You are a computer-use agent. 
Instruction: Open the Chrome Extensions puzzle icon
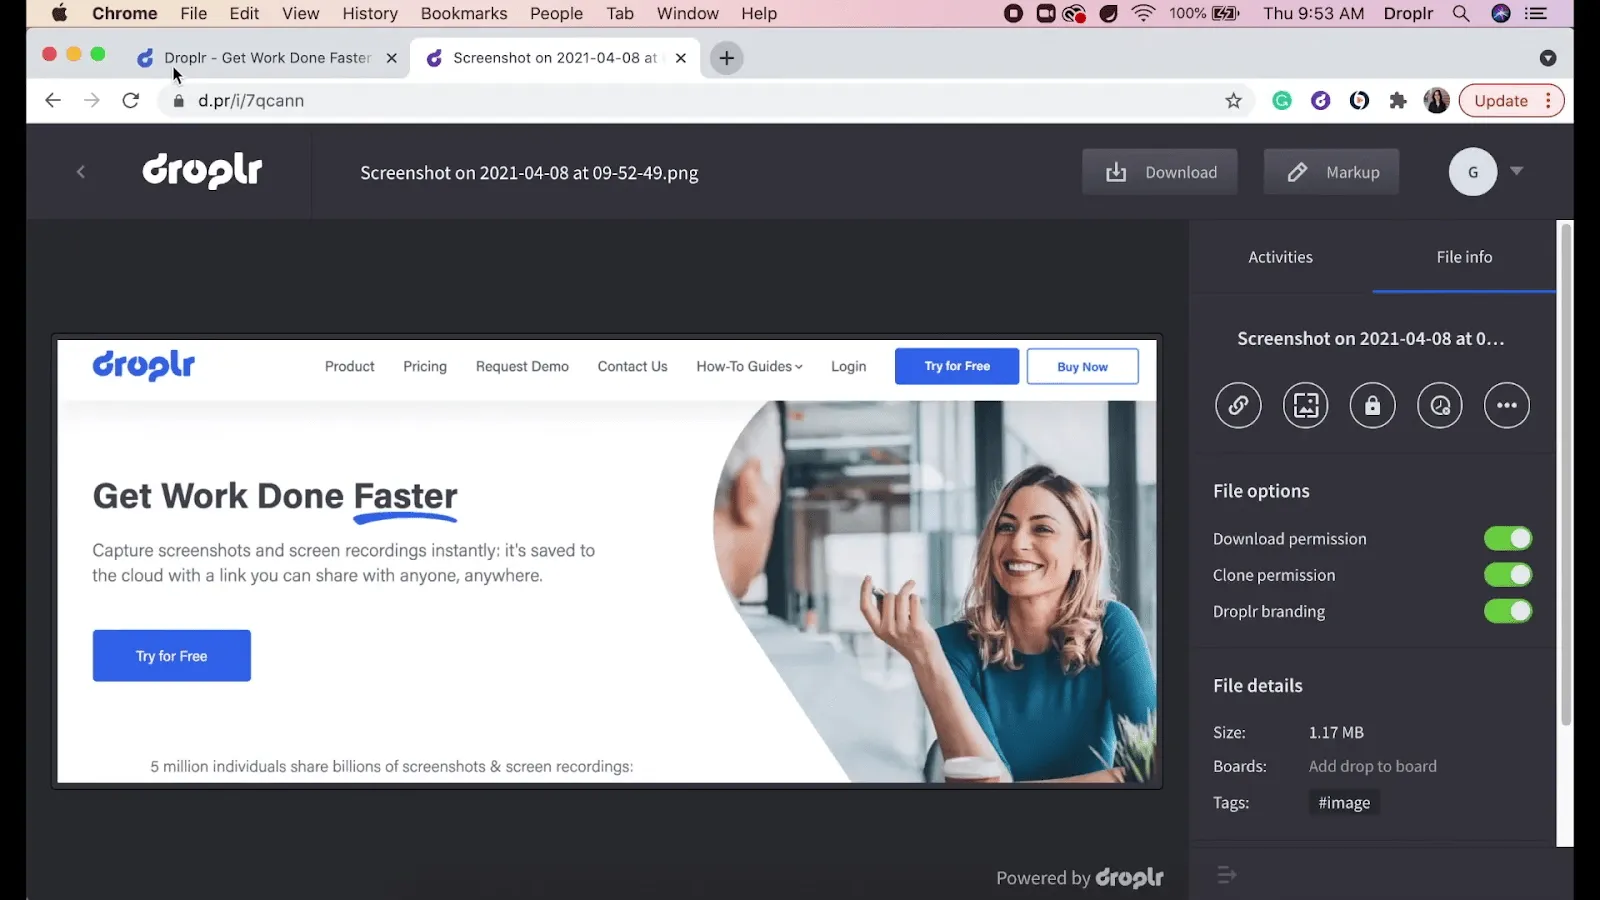(x=1398, y=101)
